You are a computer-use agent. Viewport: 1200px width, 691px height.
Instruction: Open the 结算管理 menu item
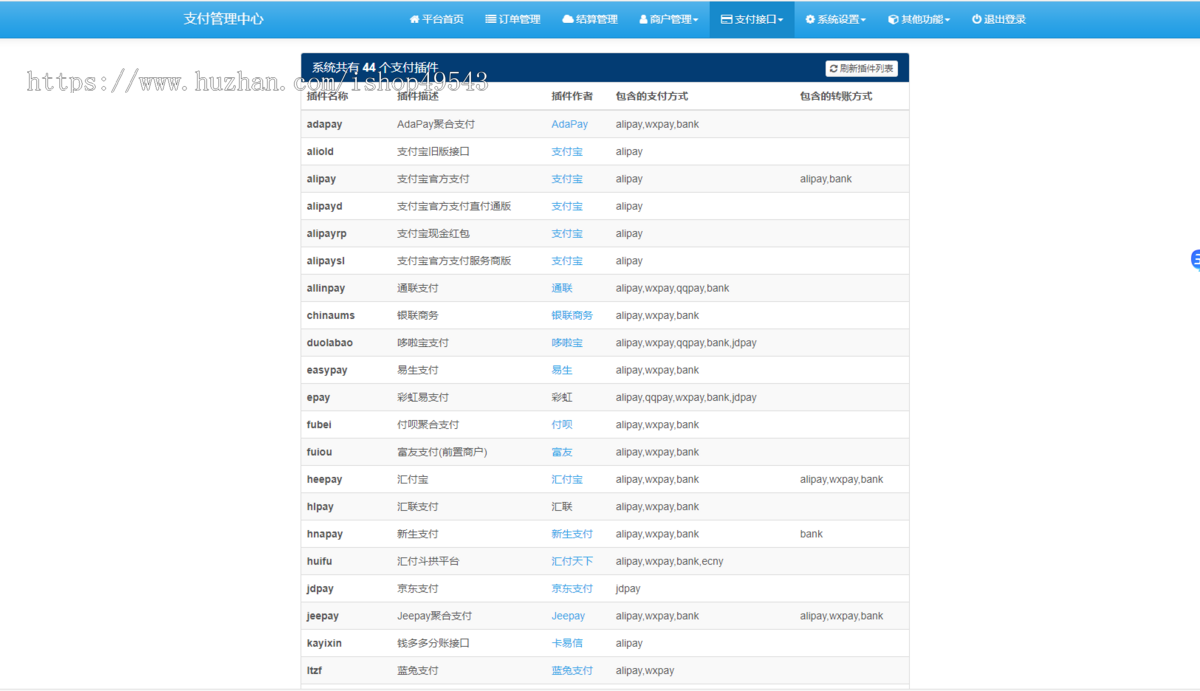click(590, 19)
